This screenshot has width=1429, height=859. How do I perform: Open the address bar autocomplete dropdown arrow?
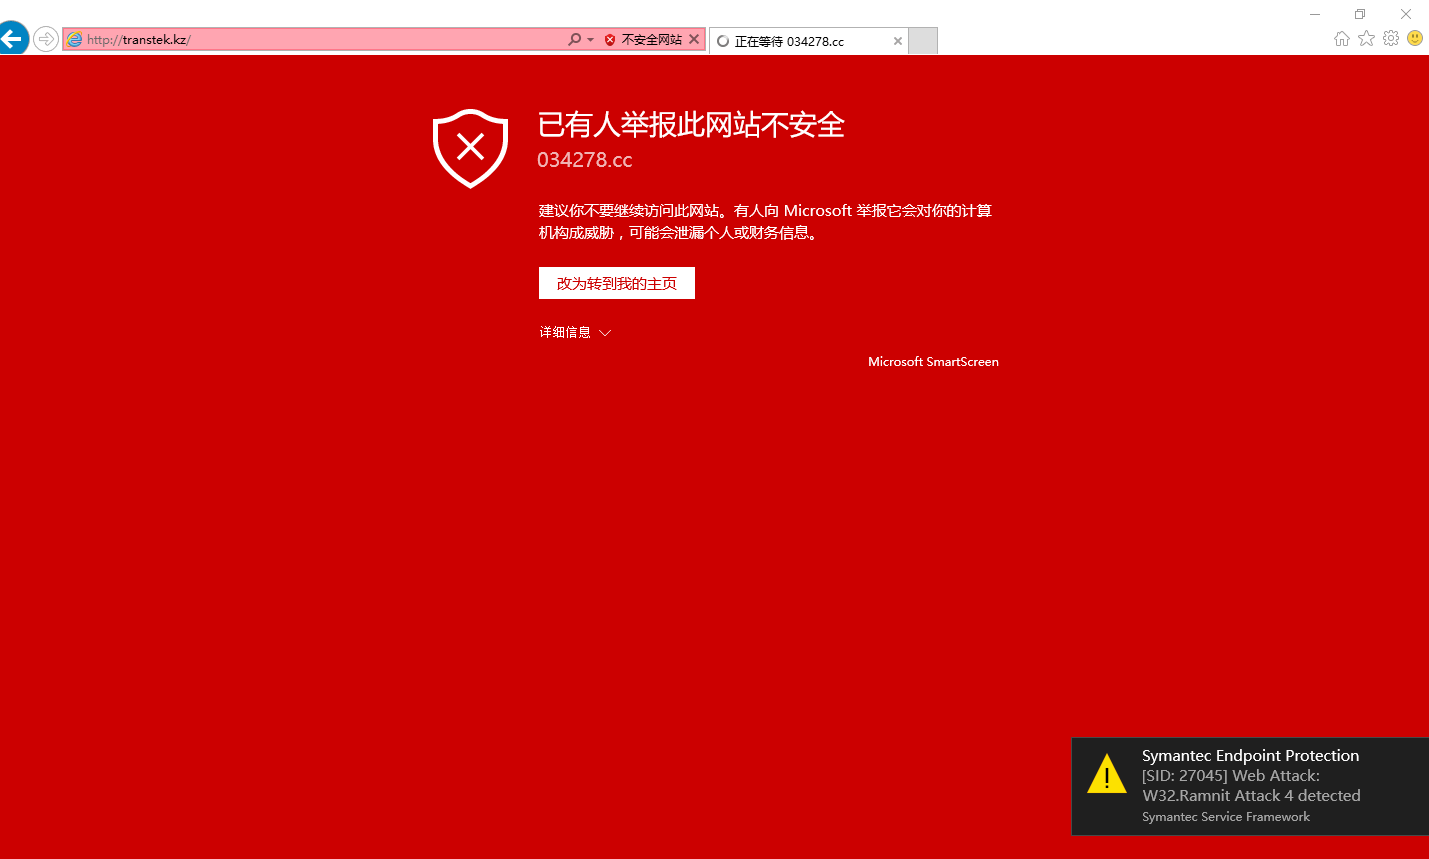pyautogui.click(x=590, y=40)
